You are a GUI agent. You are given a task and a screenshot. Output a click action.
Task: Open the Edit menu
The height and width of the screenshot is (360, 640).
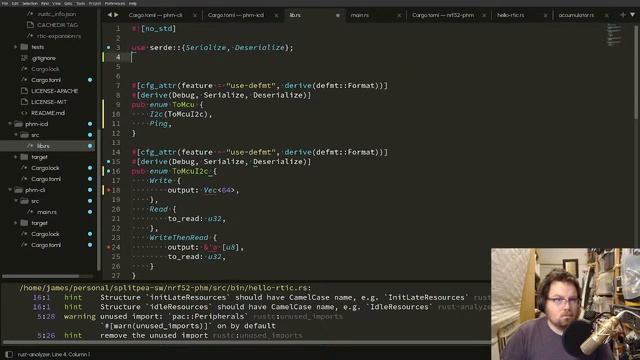click(16, 3)
